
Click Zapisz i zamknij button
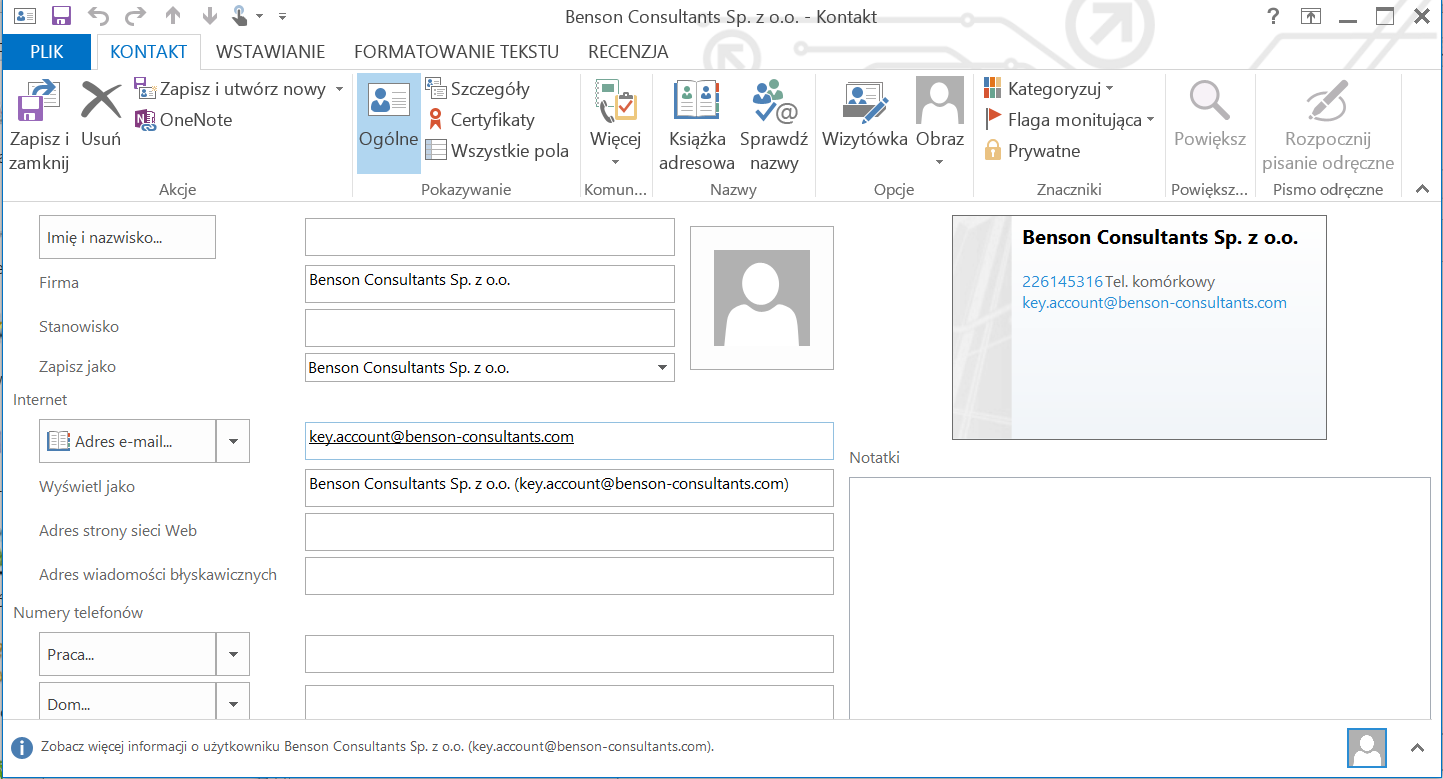pos(39,126)
